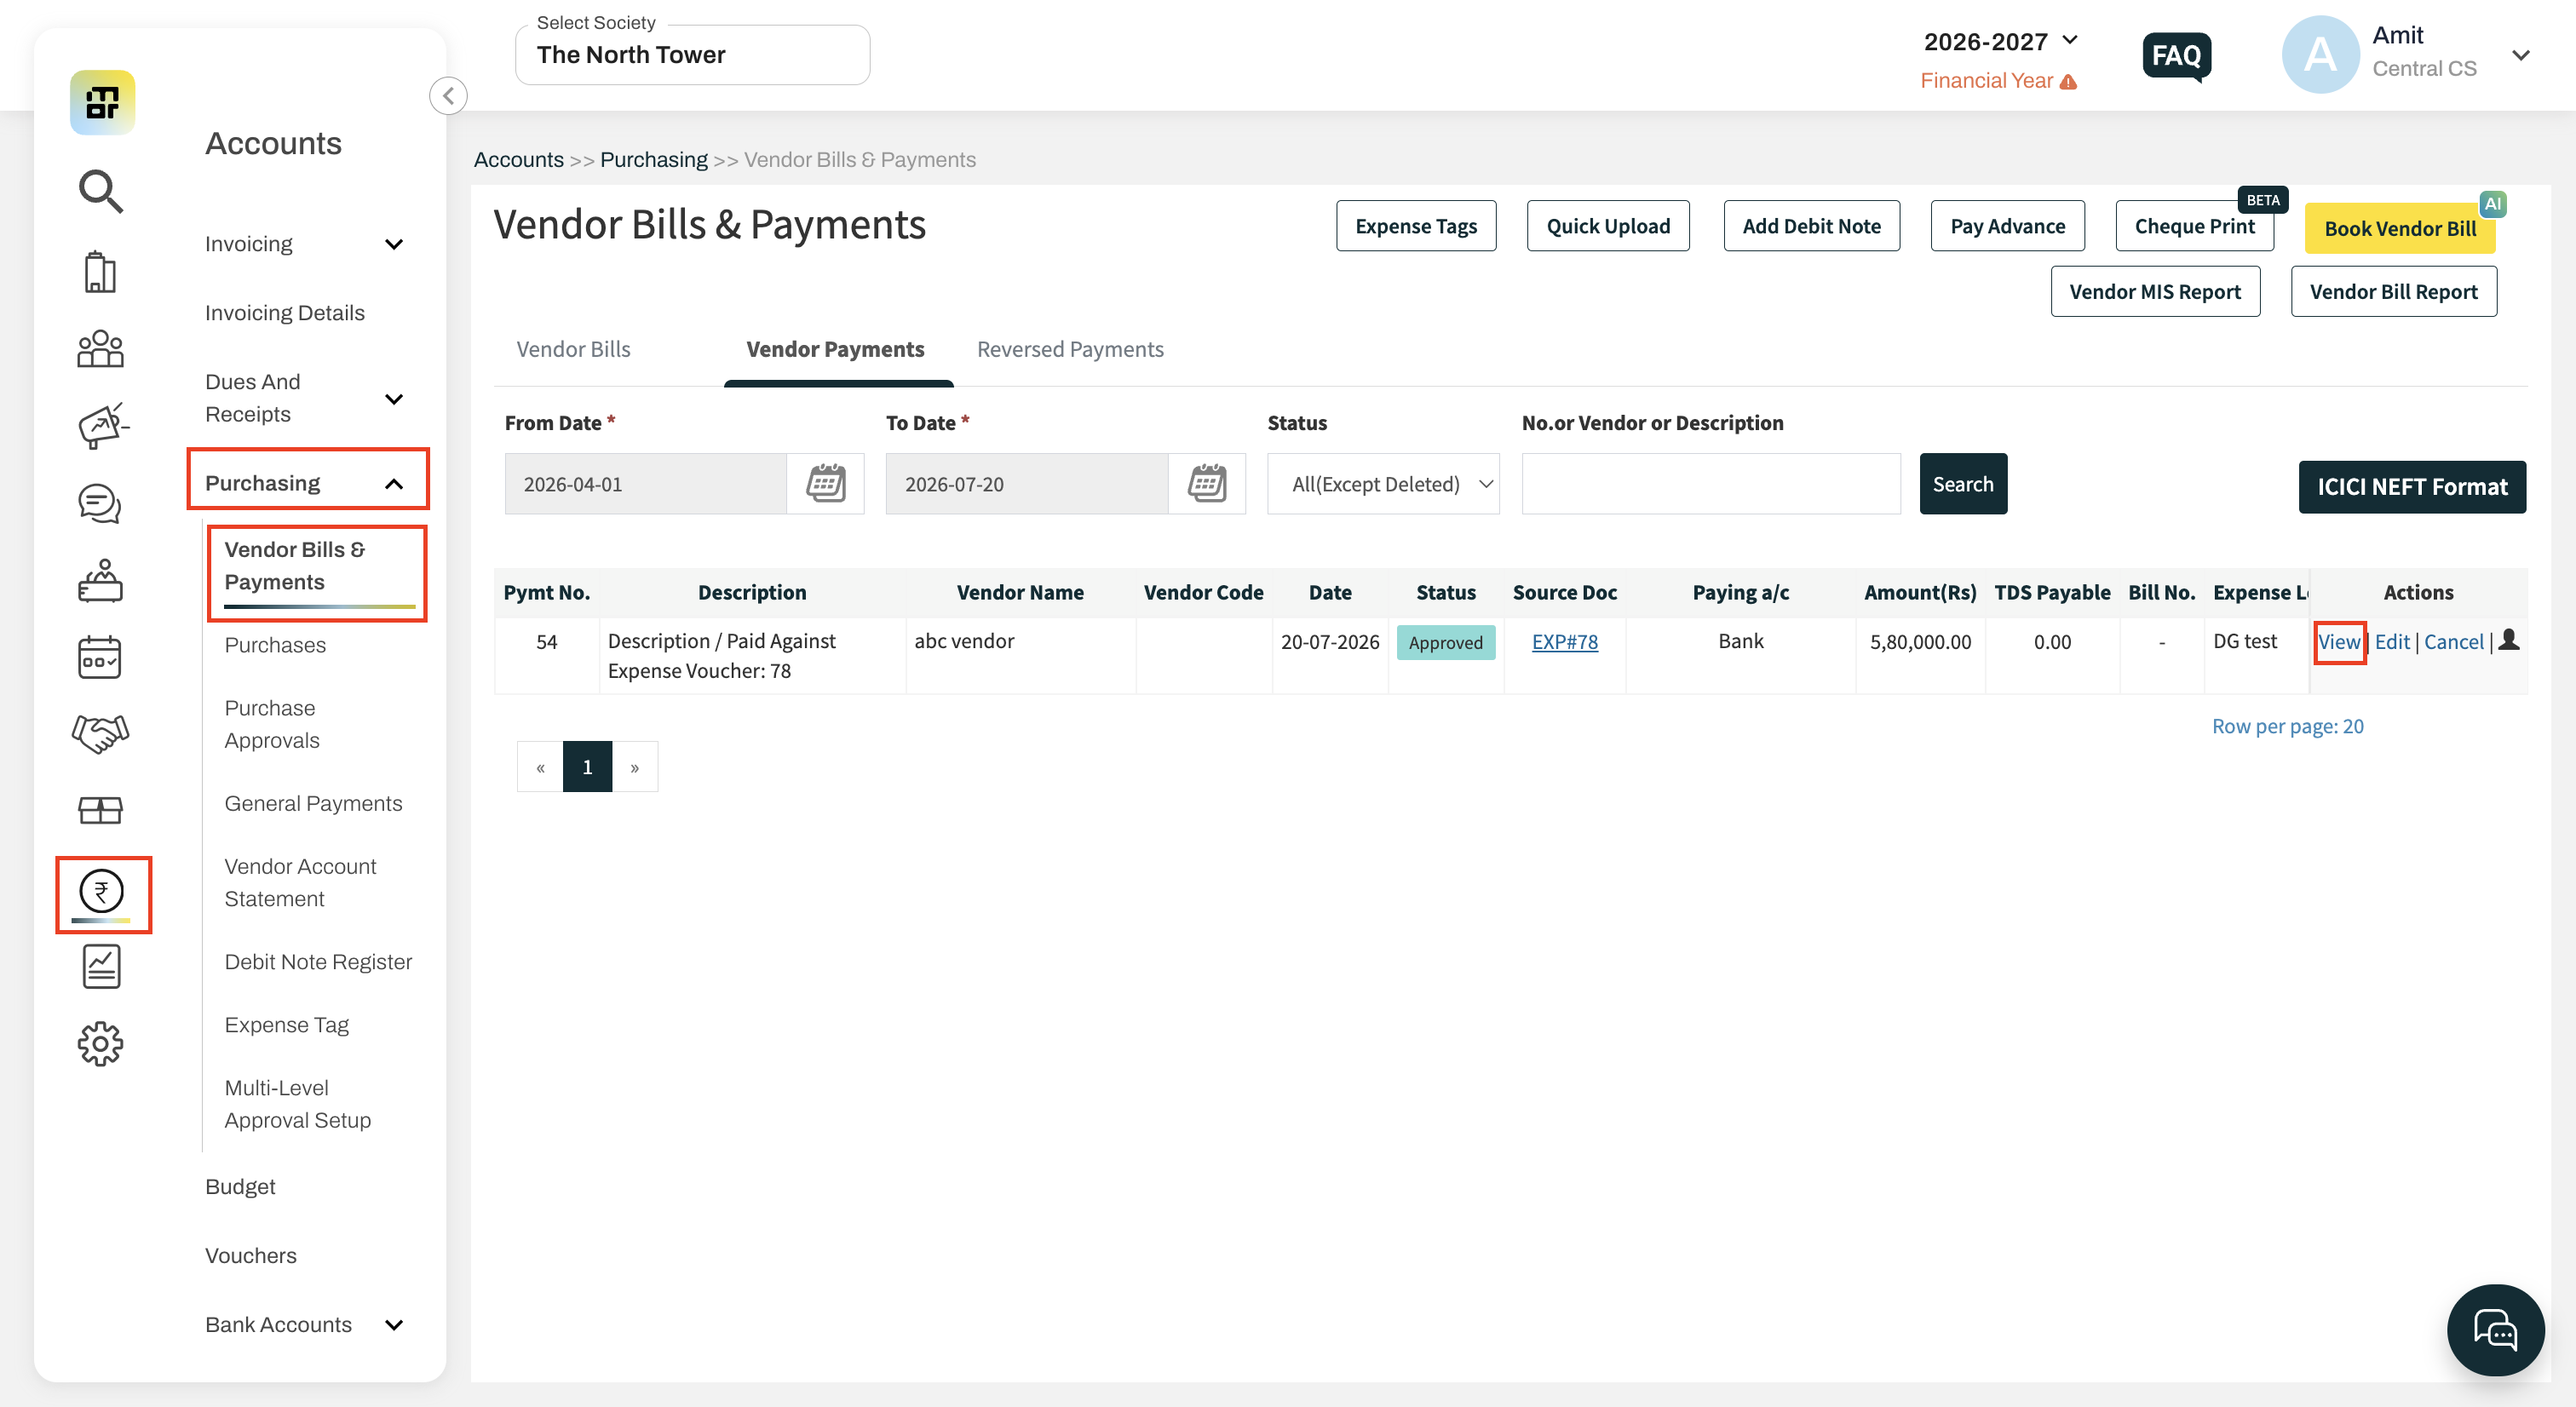Click the Purchasing breadcrumb link

pyautogui.click(x=654, y=160)
